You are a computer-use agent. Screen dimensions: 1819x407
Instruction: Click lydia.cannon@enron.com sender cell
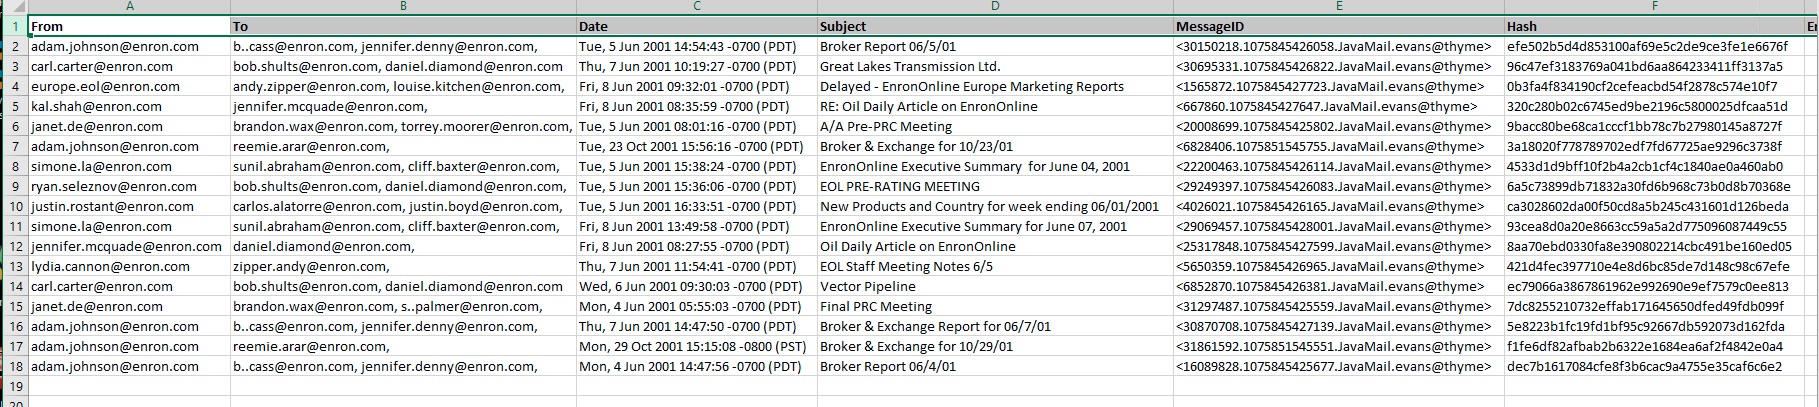[x=129, y=266]
